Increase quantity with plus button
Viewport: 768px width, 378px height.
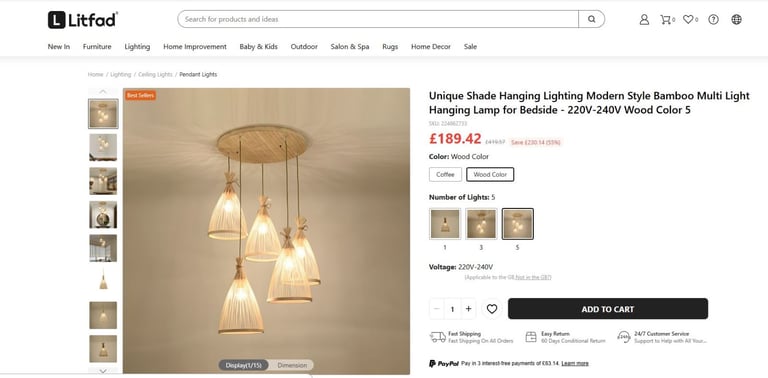[468, 309]
